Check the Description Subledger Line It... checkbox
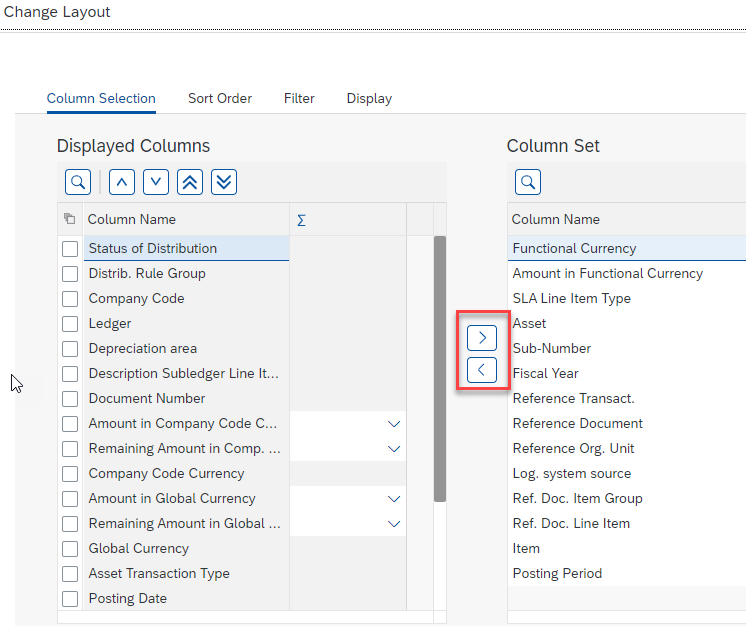746x626 pixels. (70, 374)
